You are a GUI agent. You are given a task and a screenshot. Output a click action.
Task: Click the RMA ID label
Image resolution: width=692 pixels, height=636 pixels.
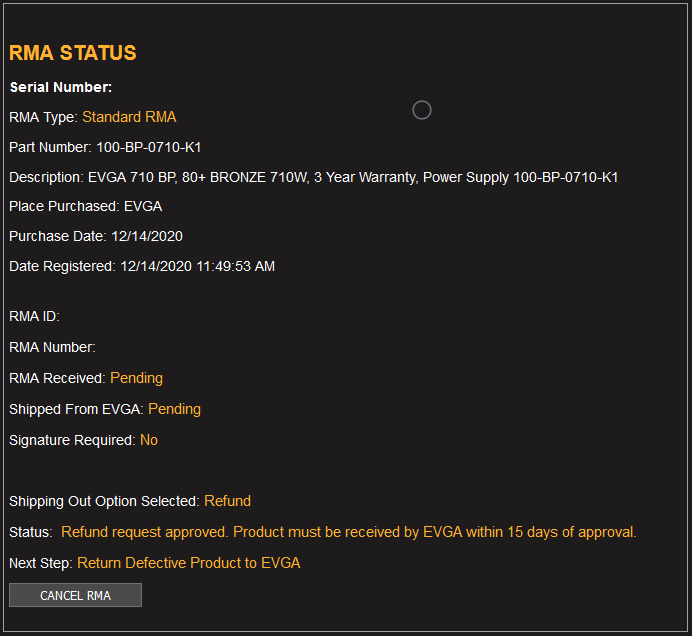click(34, 316)
